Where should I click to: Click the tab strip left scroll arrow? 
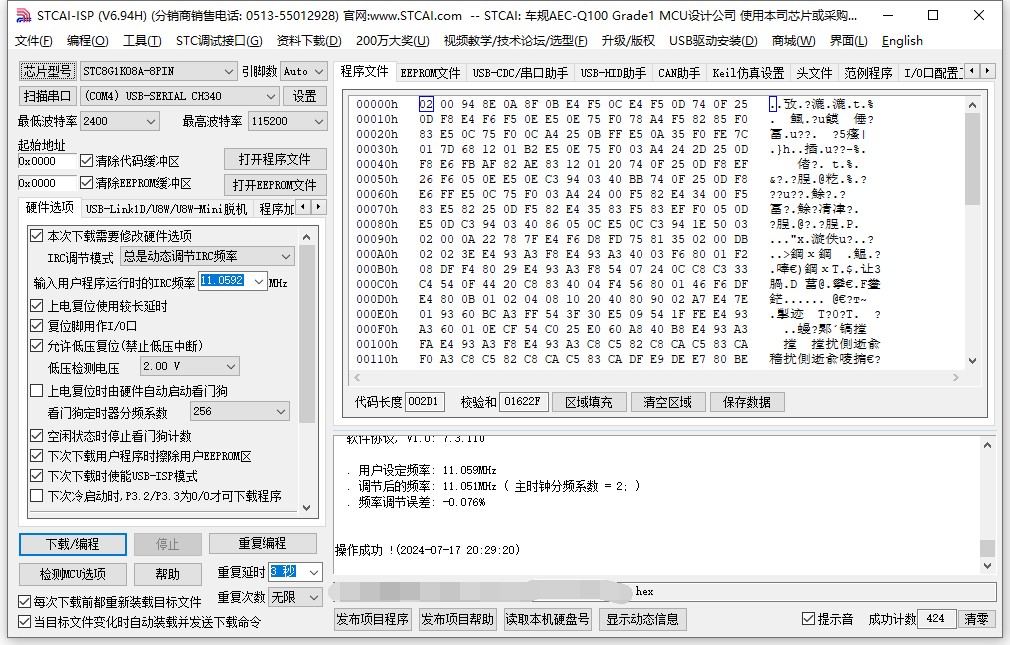point(972,70)
